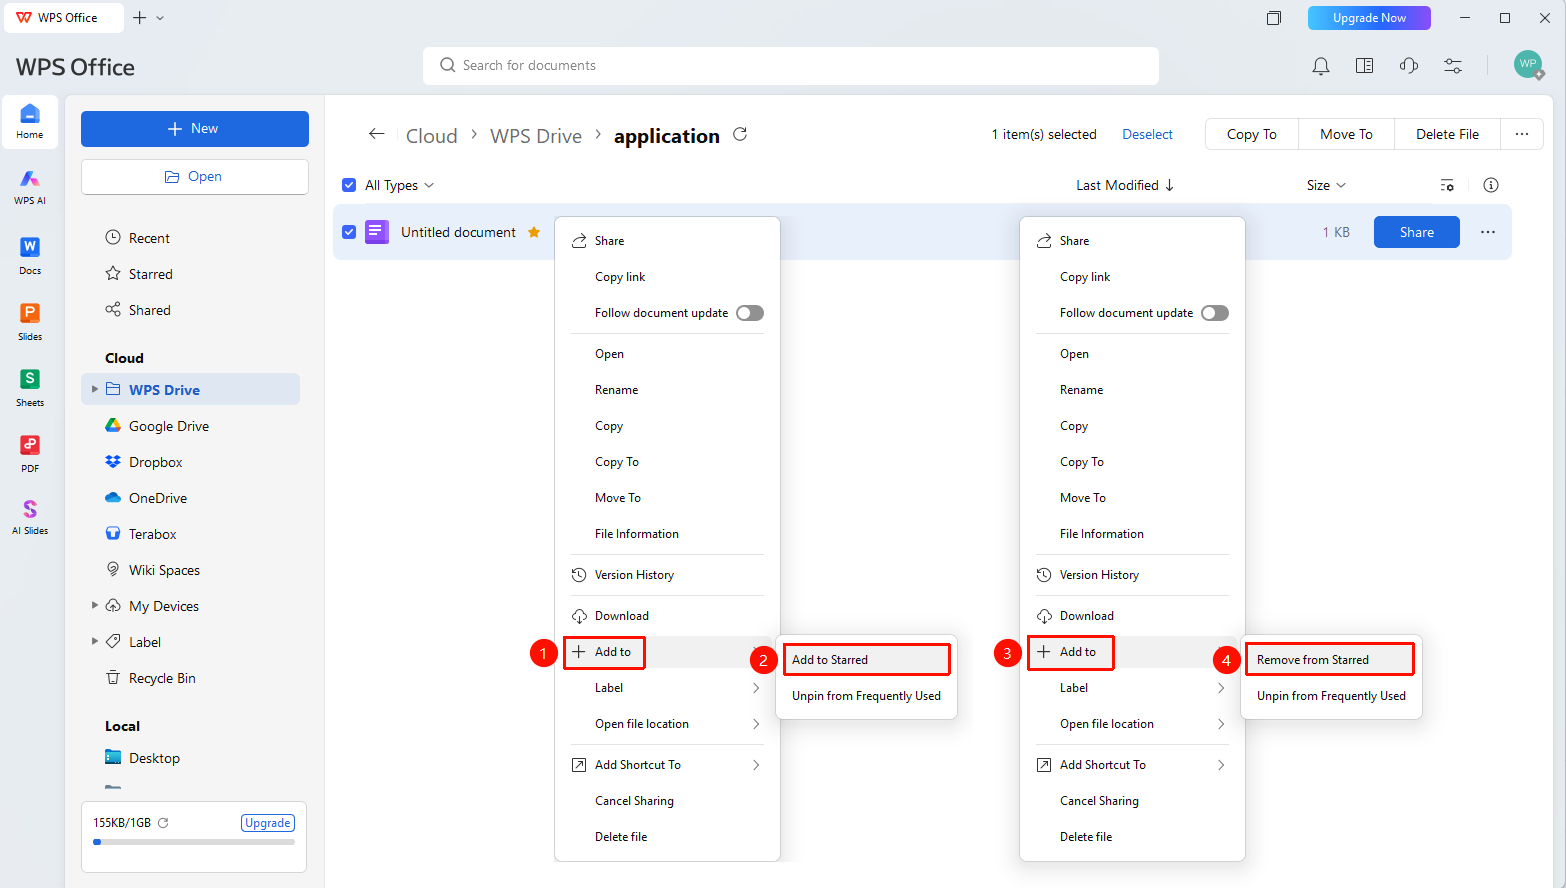The width and height of the screenshot is (1566, 888).
Task: Open the All Types filter dropdown
Action: tap(399, 185)
